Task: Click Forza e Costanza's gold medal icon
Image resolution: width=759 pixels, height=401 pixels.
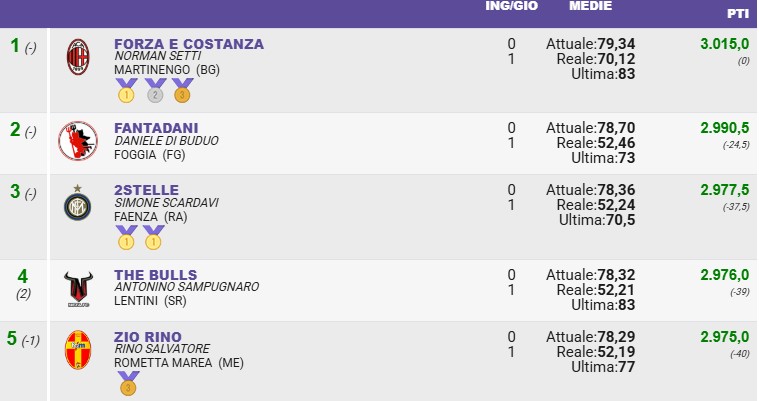Action: pyautogui.click(x=126, y=91)
